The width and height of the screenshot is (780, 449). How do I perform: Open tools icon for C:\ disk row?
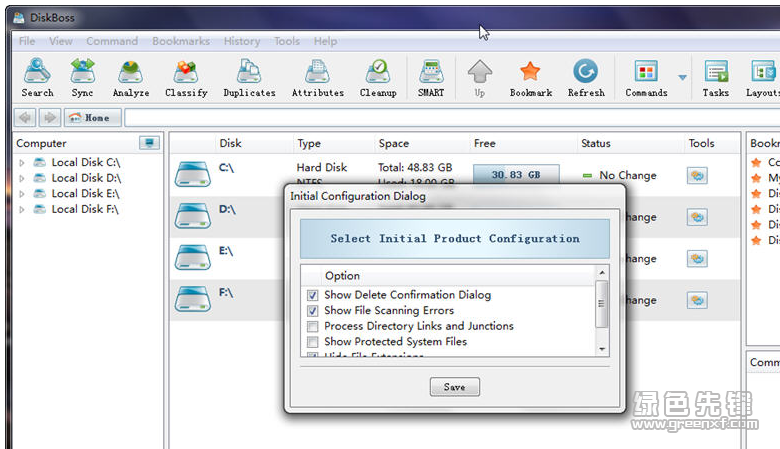tap(697, 175)
